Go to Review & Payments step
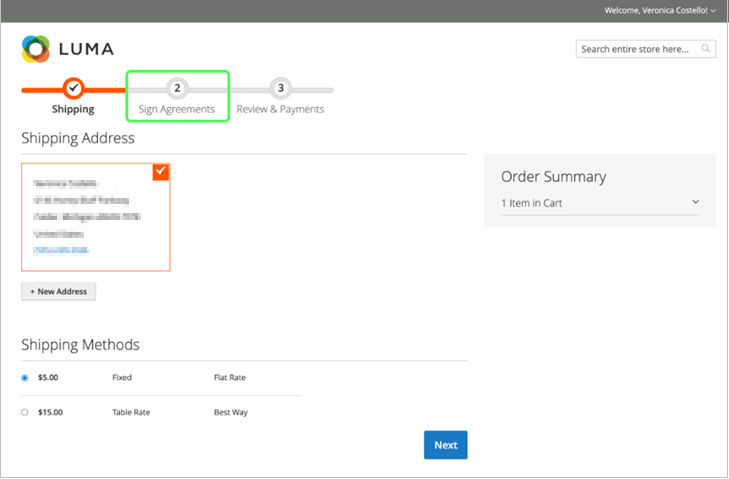Screen dimensions: 729x479 point(281,109)
